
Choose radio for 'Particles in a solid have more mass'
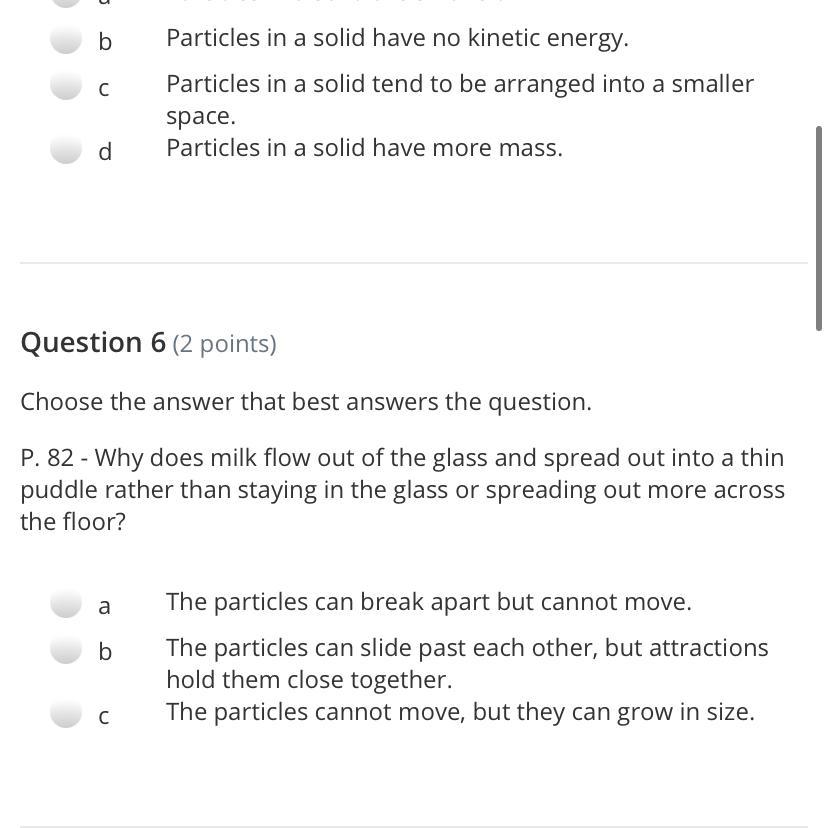click(66, 150)
